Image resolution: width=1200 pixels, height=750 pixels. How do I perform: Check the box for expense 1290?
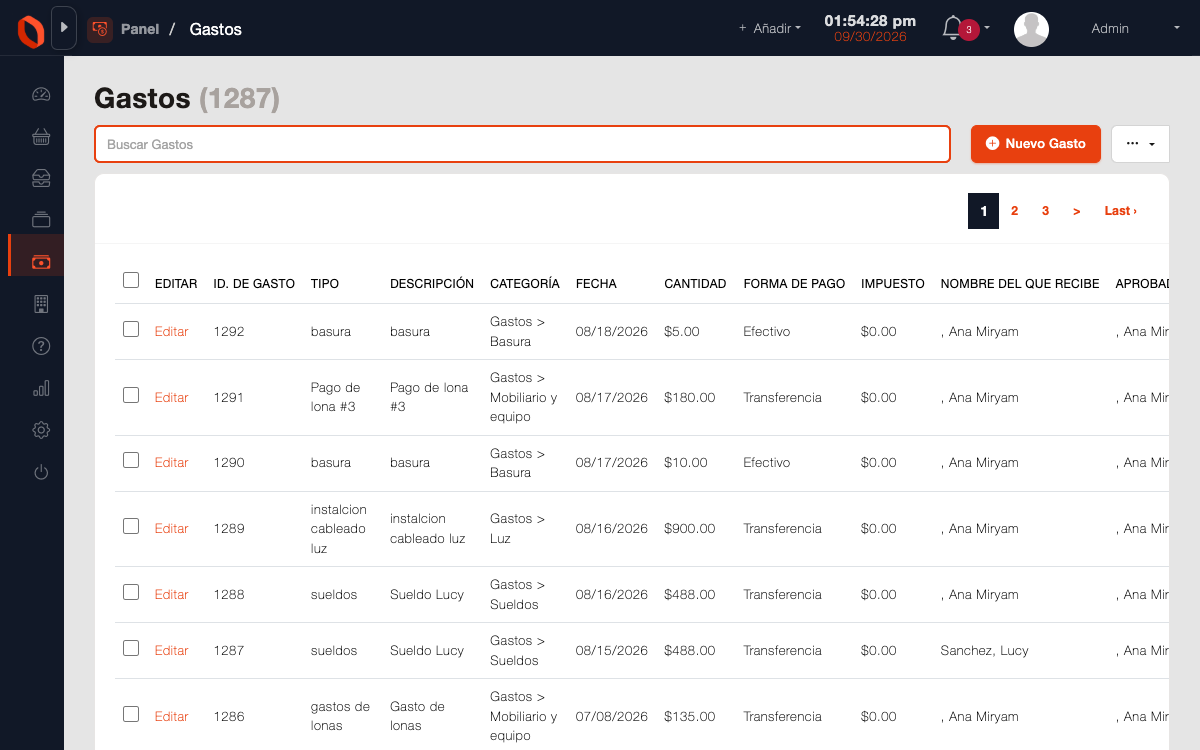pos(131,460)
